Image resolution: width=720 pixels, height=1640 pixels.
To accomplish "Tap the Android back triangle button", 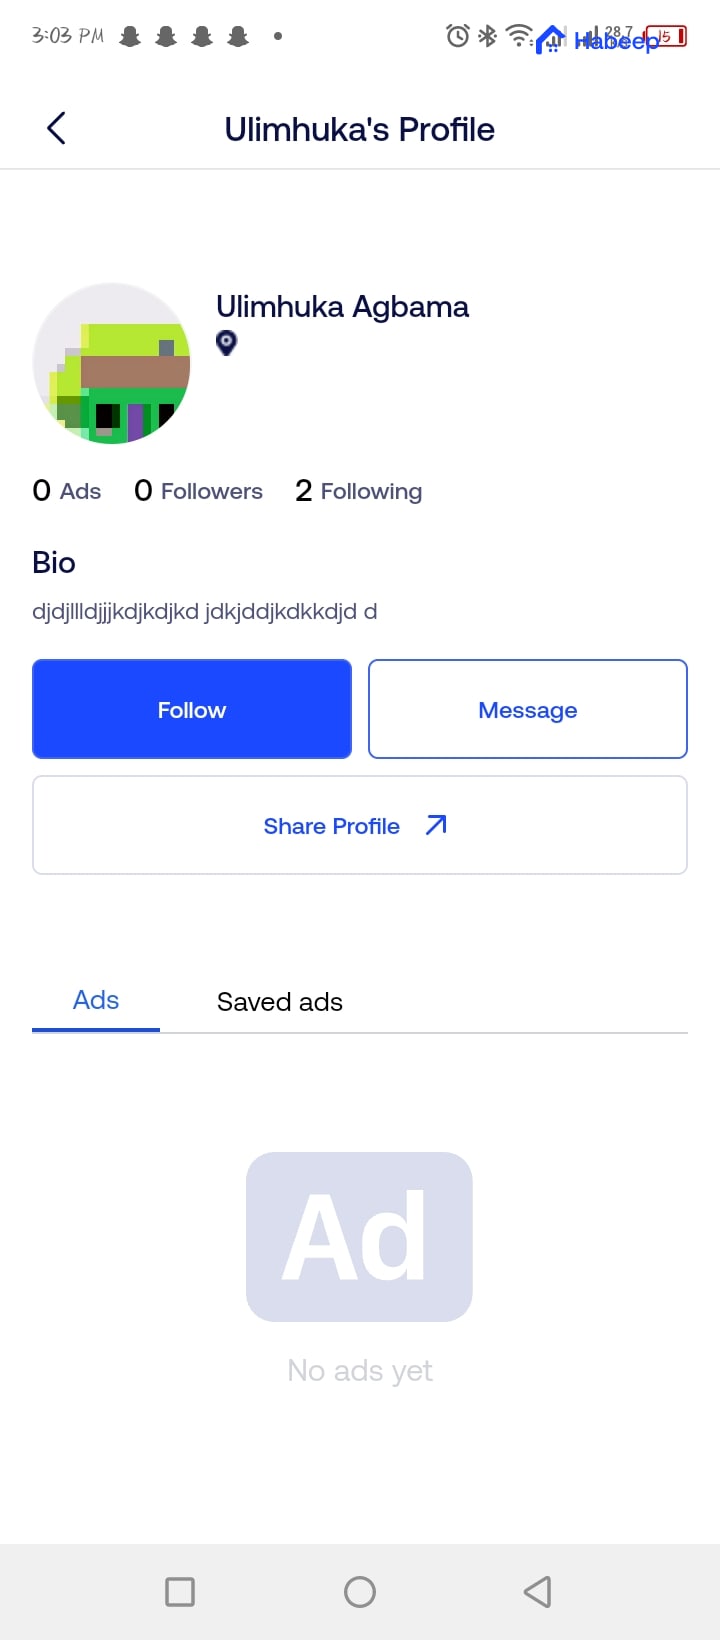I will coord(538,1591).
